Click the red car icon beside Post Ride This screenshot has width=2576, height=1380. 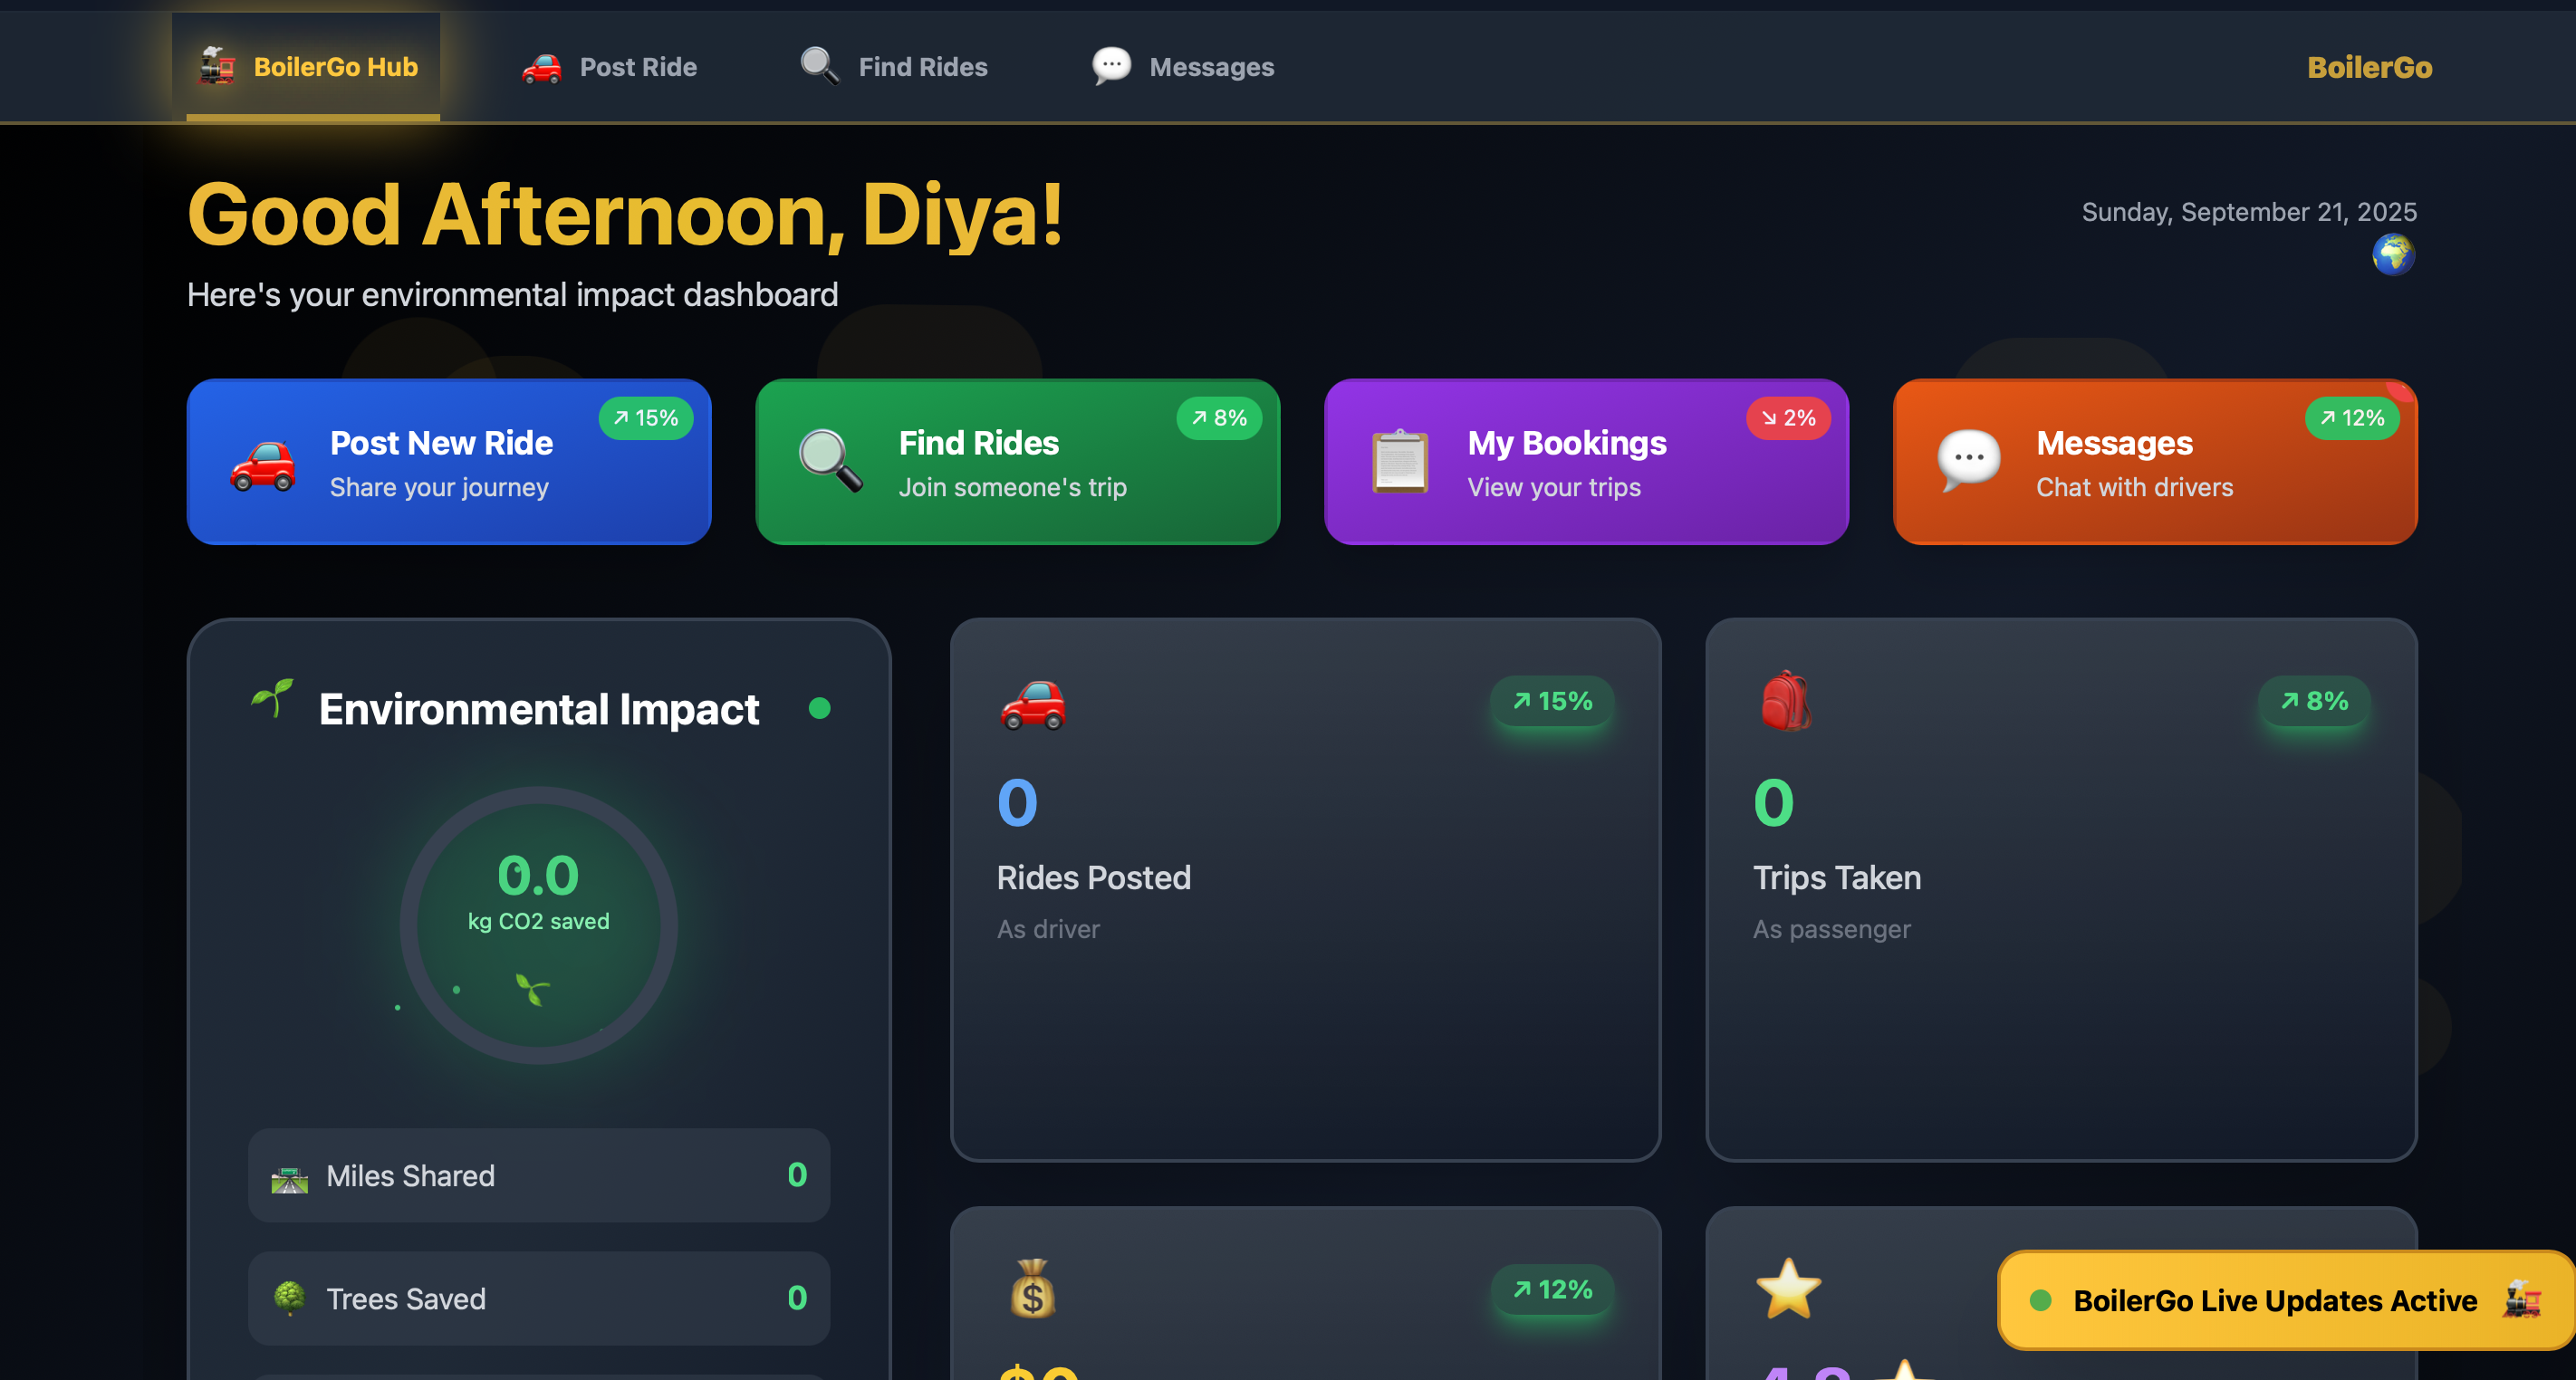(x=541, y=67)
